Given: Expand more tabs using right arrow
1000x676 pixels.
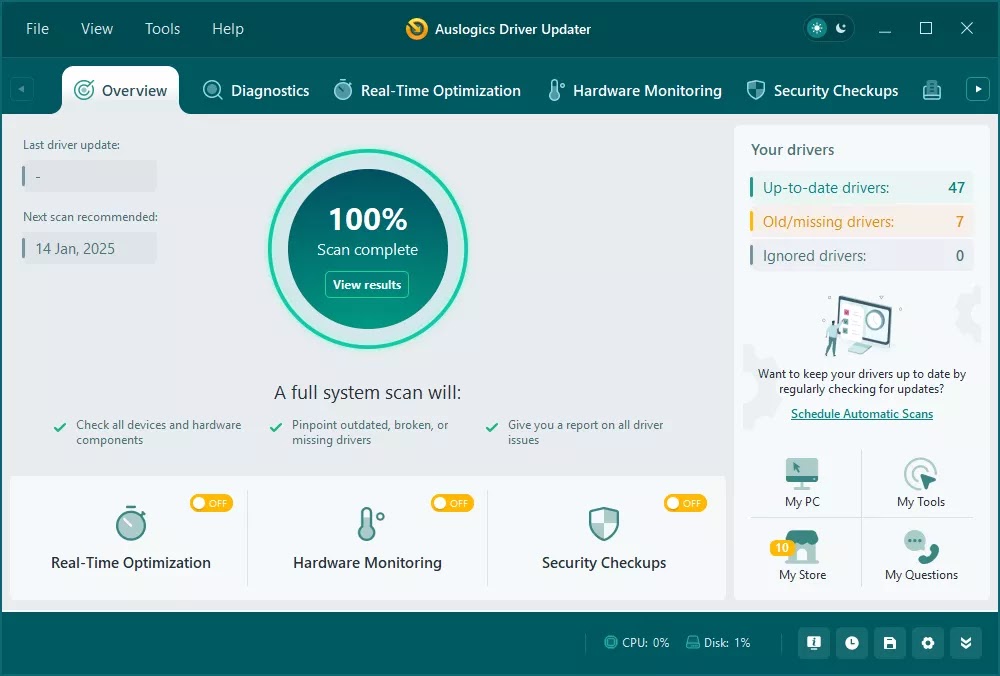Looking at the screenshot, I should (978, 88).
